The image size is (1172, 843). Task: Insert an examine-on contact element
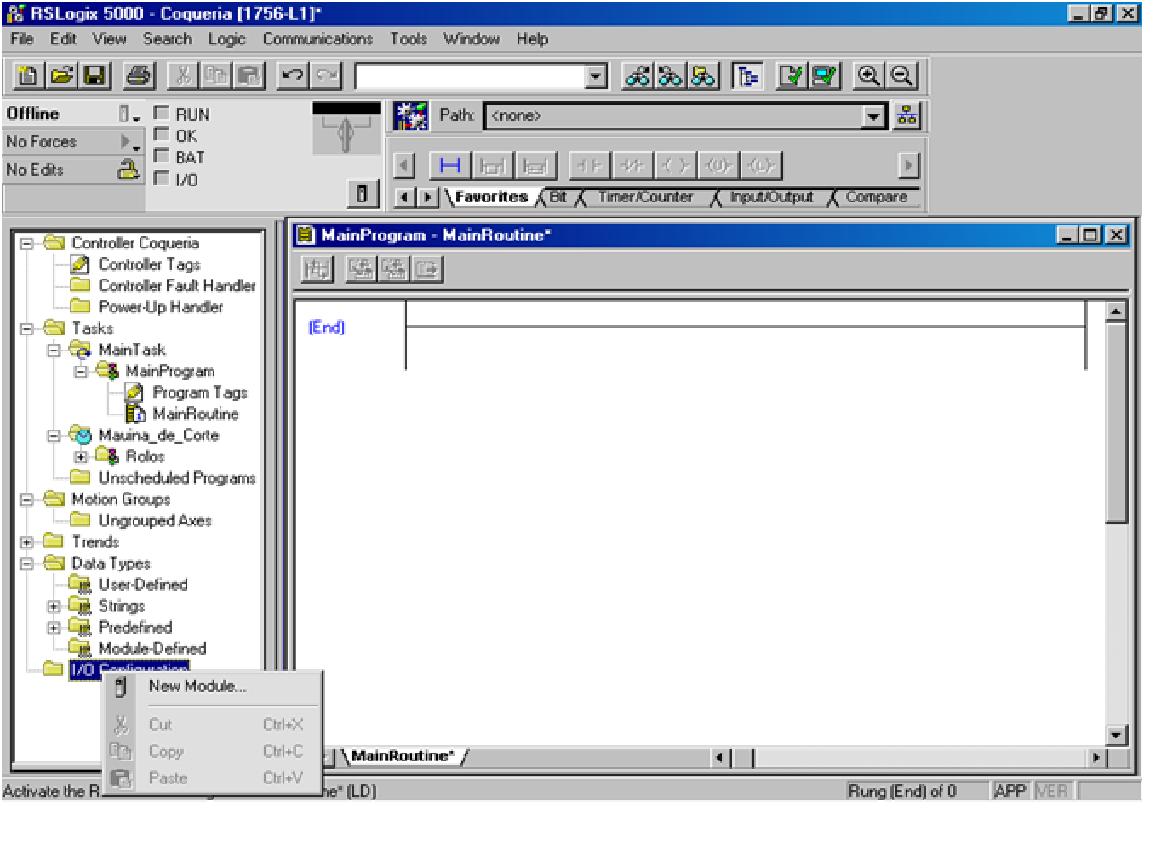coord(590,165)
